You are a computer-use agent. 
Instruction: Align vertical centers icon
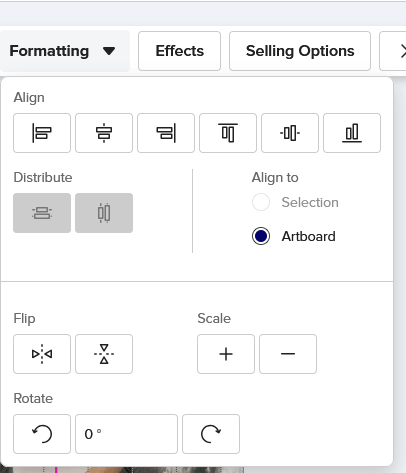click(x=290, y=133)
